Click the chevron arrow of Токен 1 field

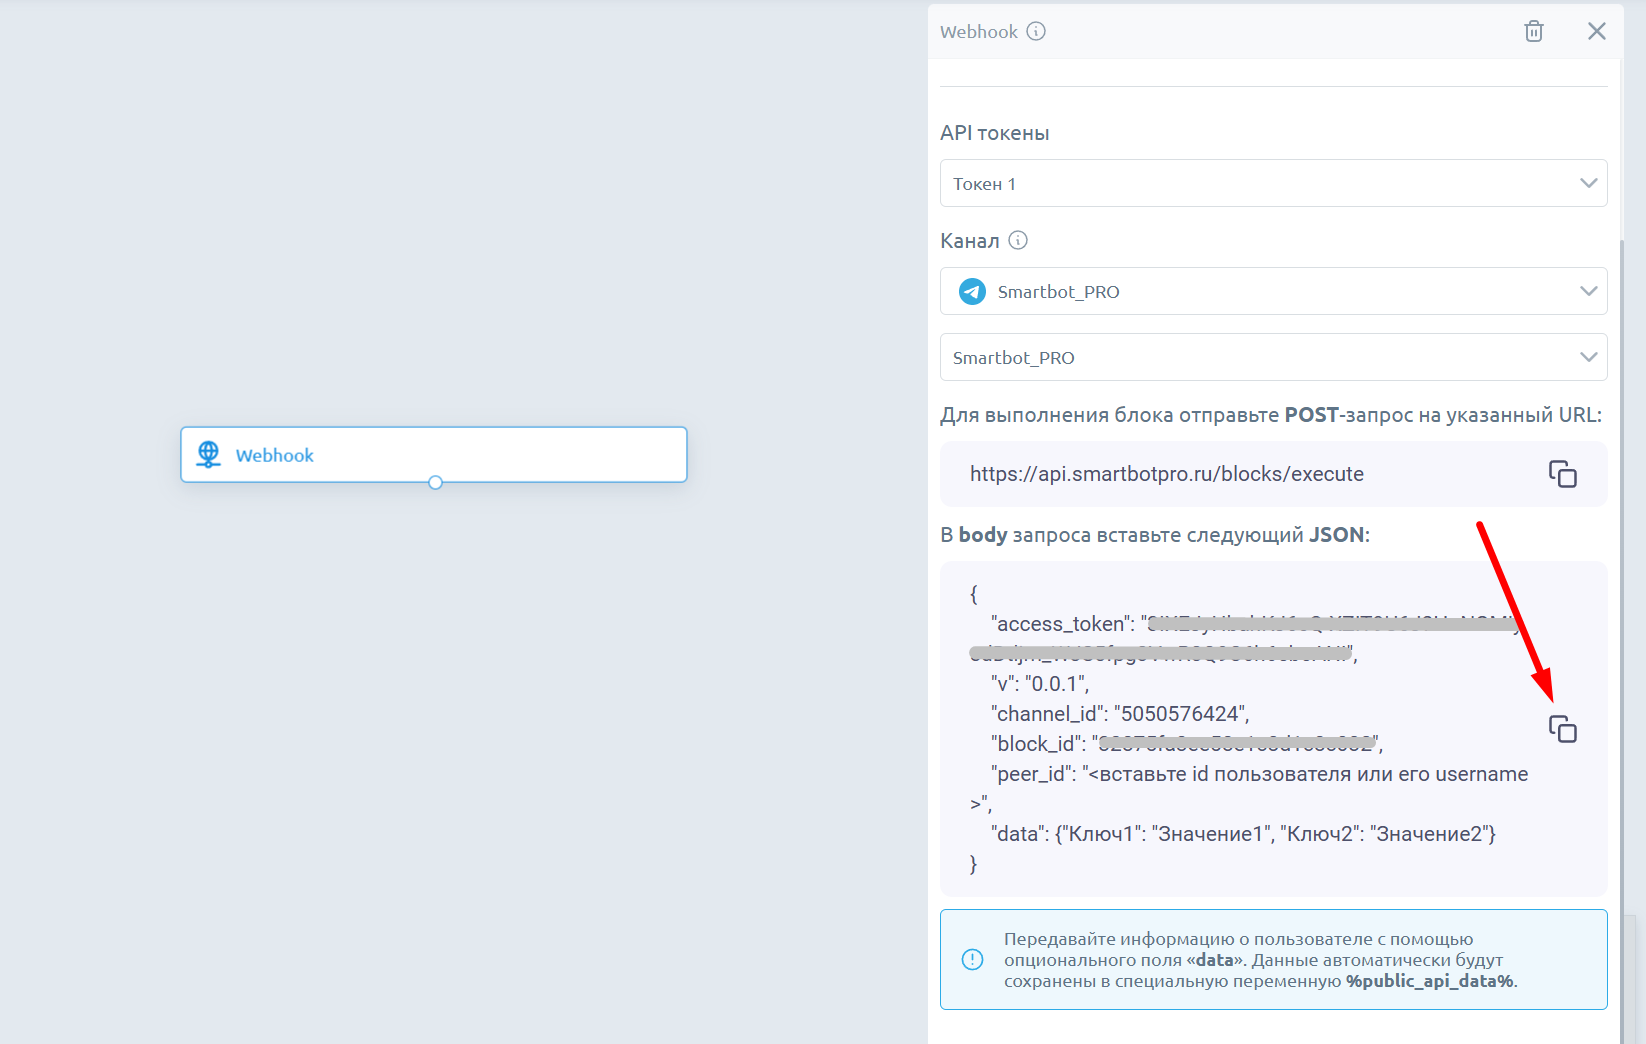click(1588, 183)
